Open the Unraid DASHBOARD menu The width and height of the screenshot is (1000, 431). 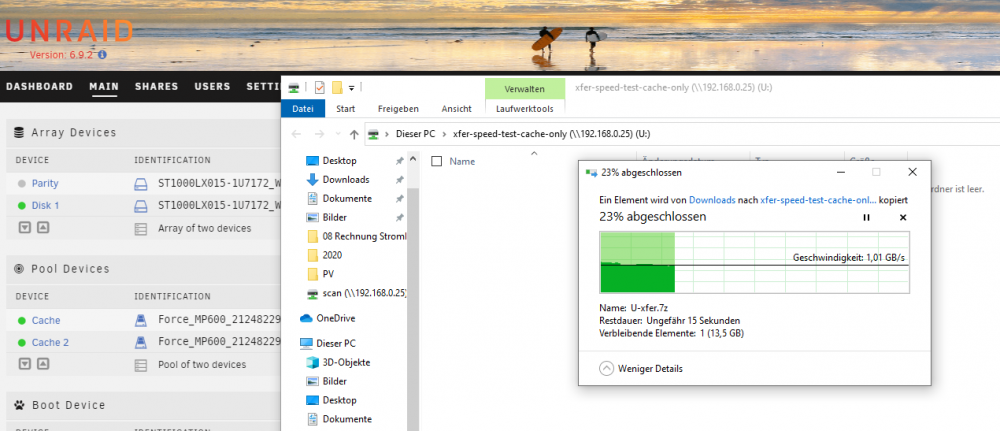coord(40,87)
